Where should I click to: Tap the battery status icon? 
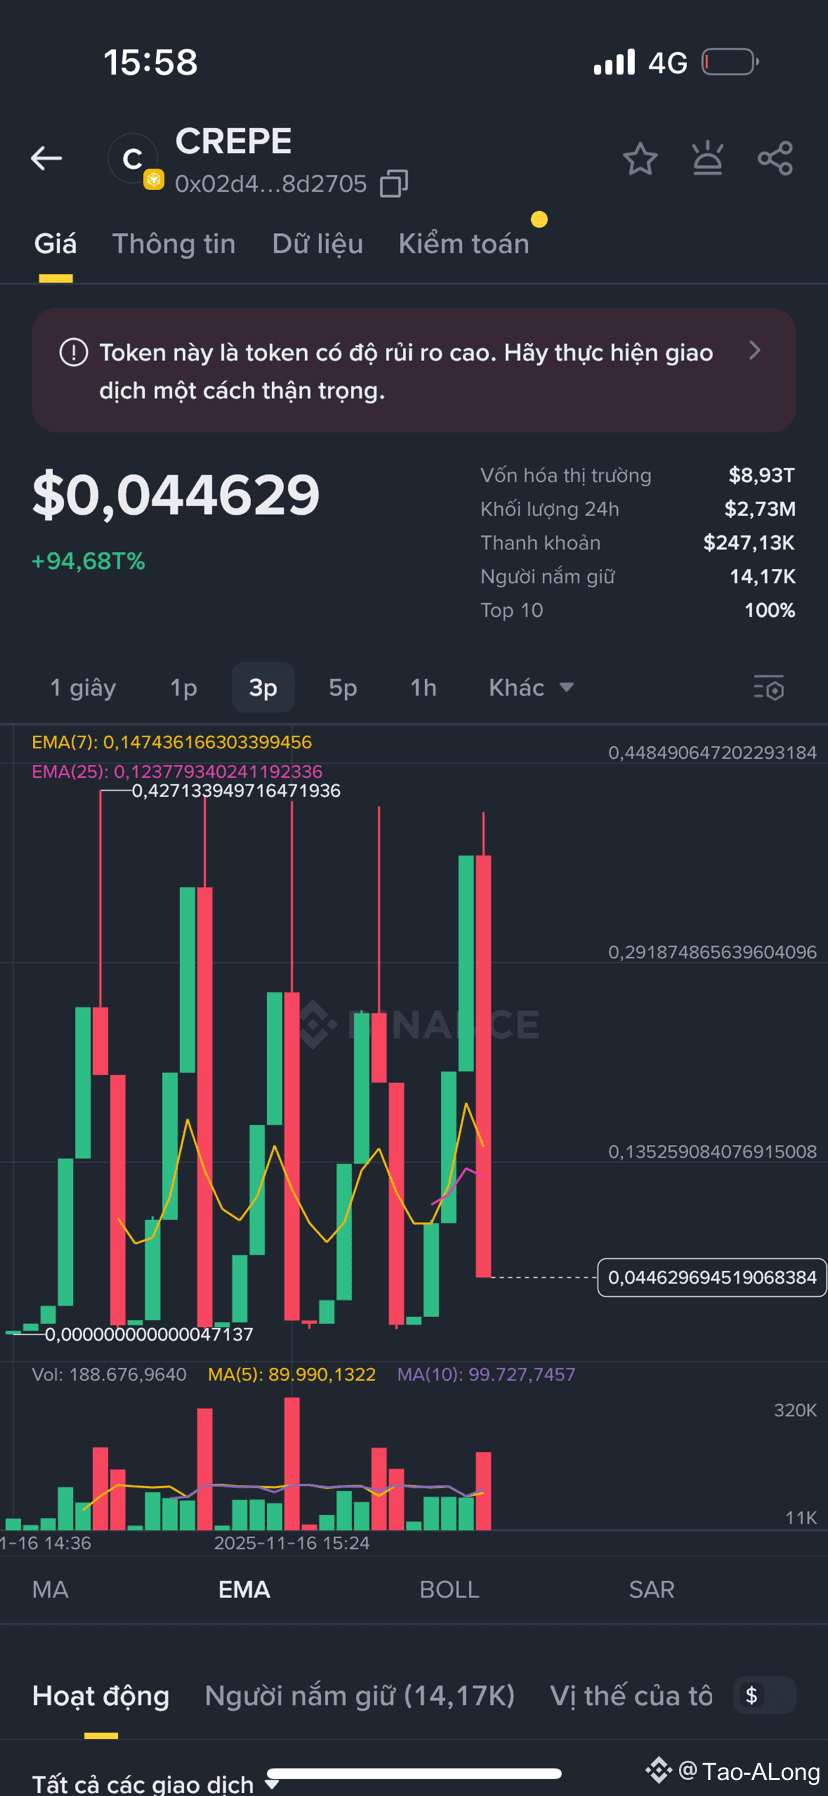click(x=730, y=62)
